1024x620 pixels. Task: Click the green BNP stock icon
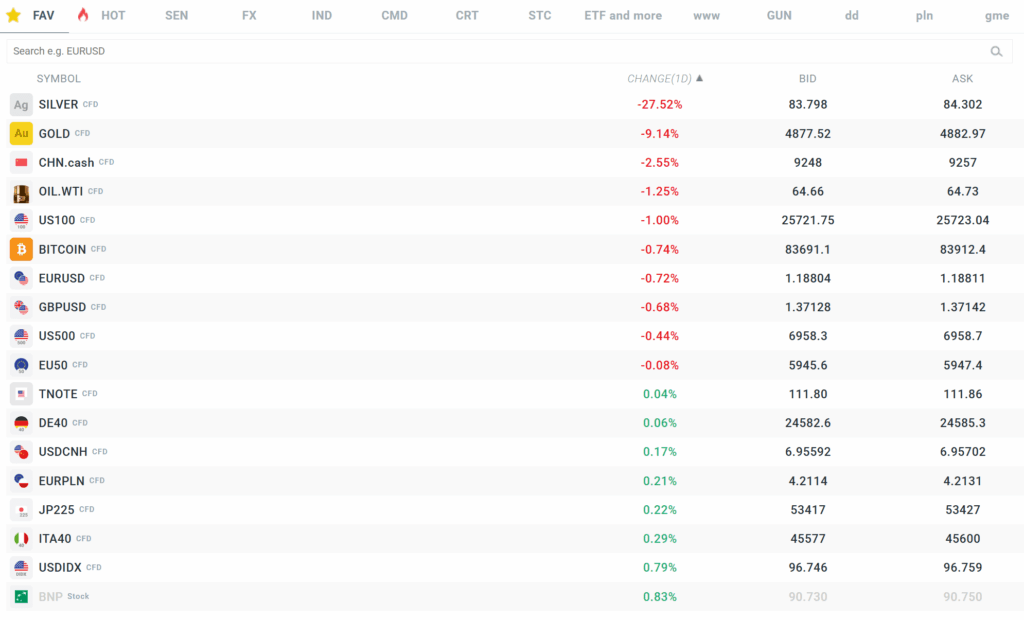tap(21, 597)
